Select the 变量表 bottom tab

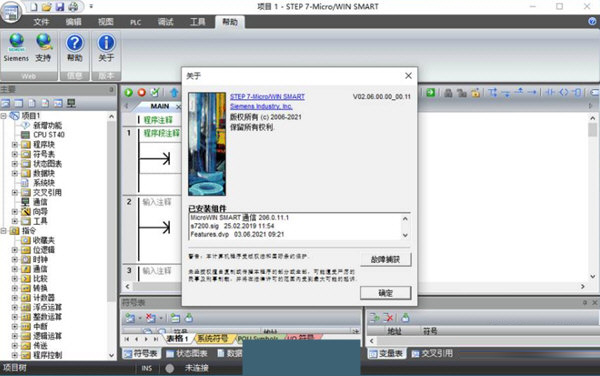point(386,353)
